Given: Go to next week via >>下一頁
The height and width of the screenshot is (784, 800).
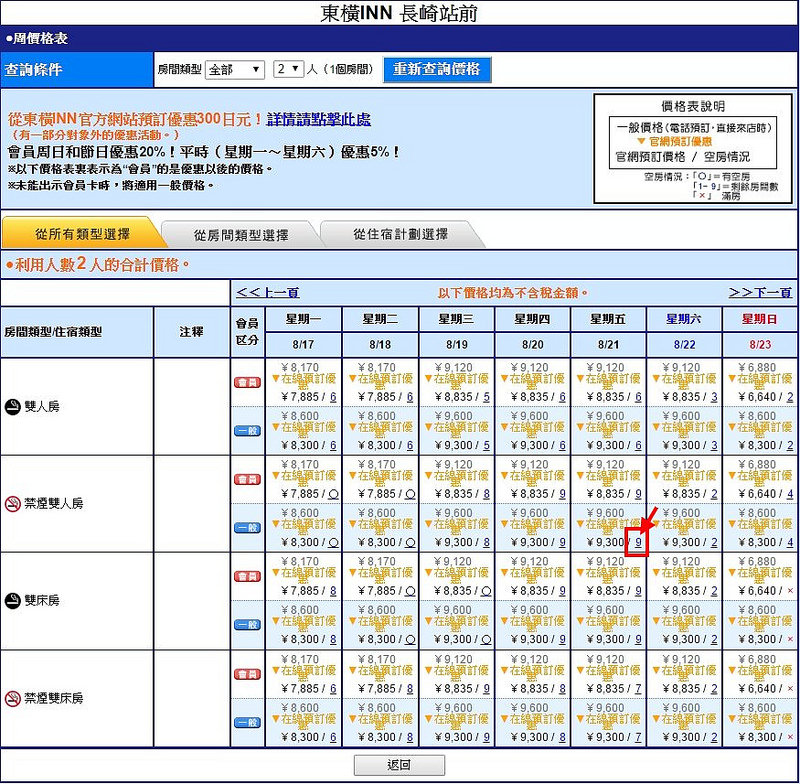Looking at the screenshot, I should click(760, 292).
